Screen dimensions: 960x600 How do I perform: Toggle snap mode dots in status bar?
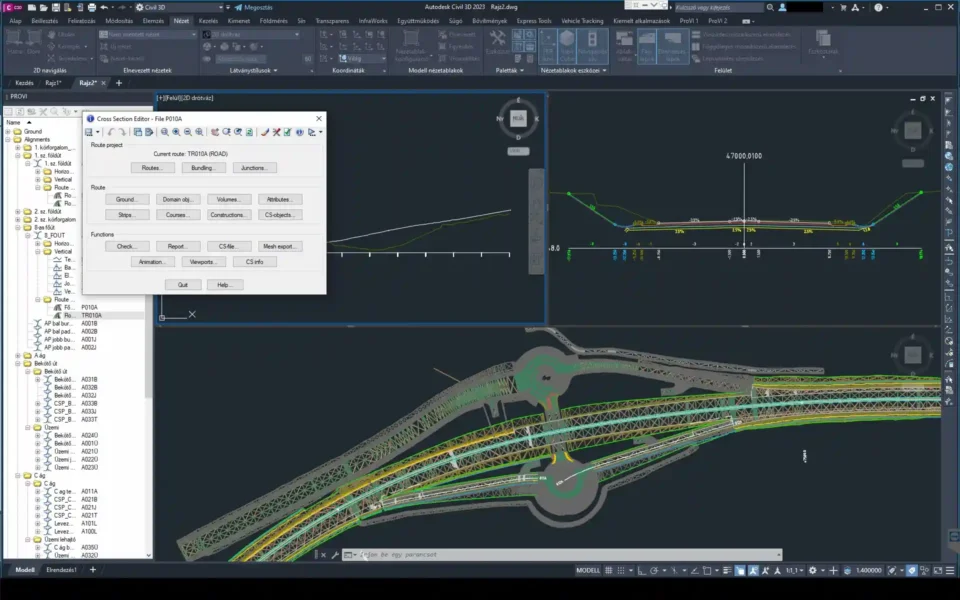click(621, 570)
